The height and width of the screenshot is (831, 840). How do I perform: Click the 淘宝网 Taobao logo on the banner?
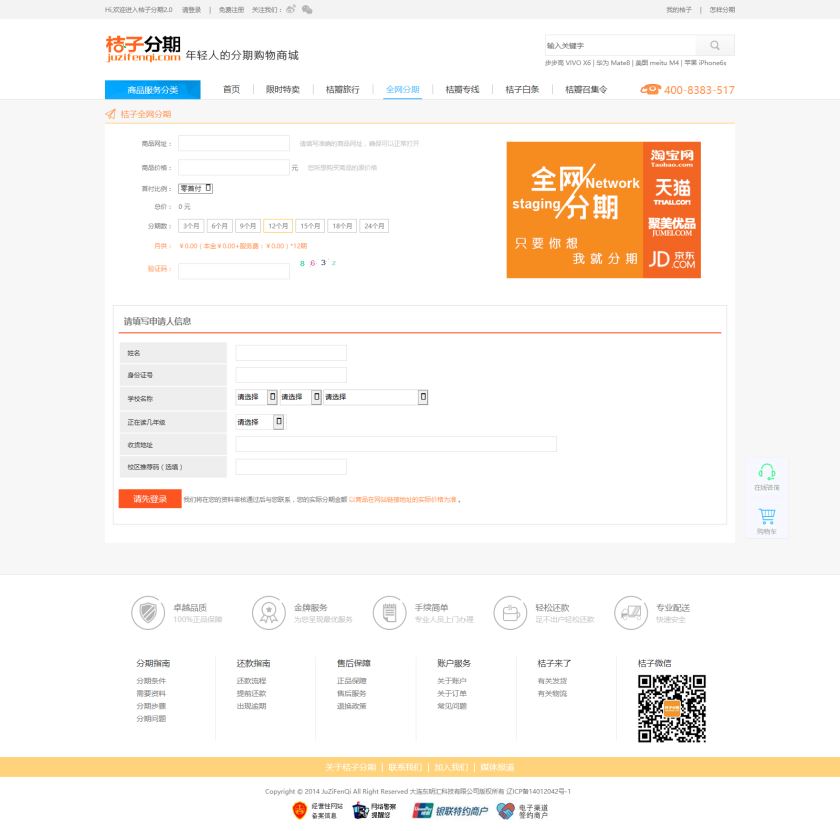pos(672,158)
